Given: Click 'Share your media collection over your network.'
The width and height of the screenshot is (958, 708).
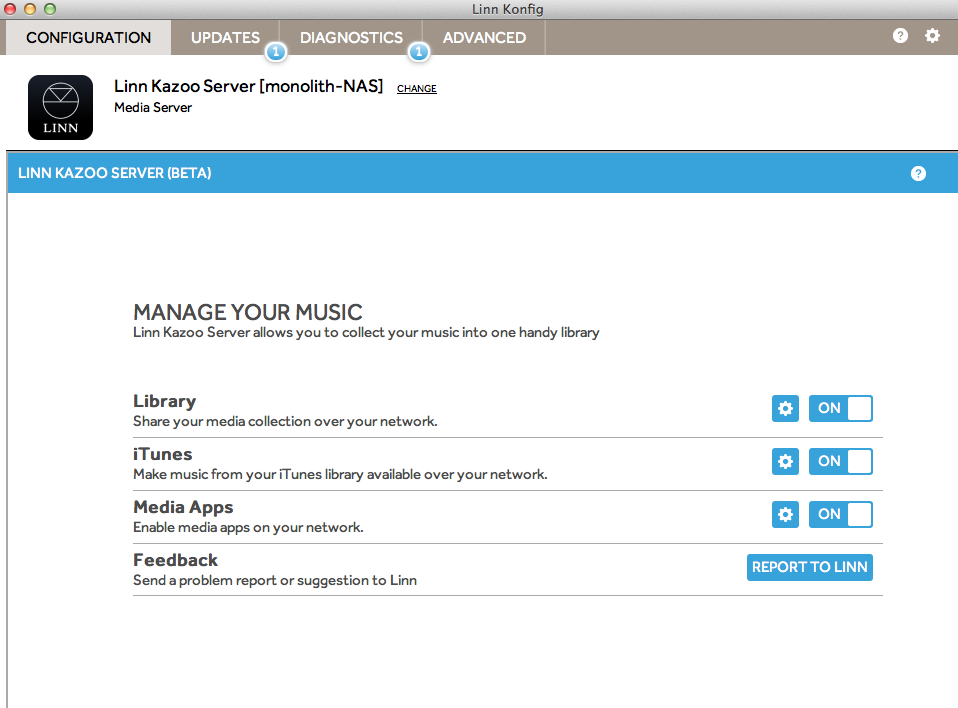Looking at the screenshot, I should [285, 422].
